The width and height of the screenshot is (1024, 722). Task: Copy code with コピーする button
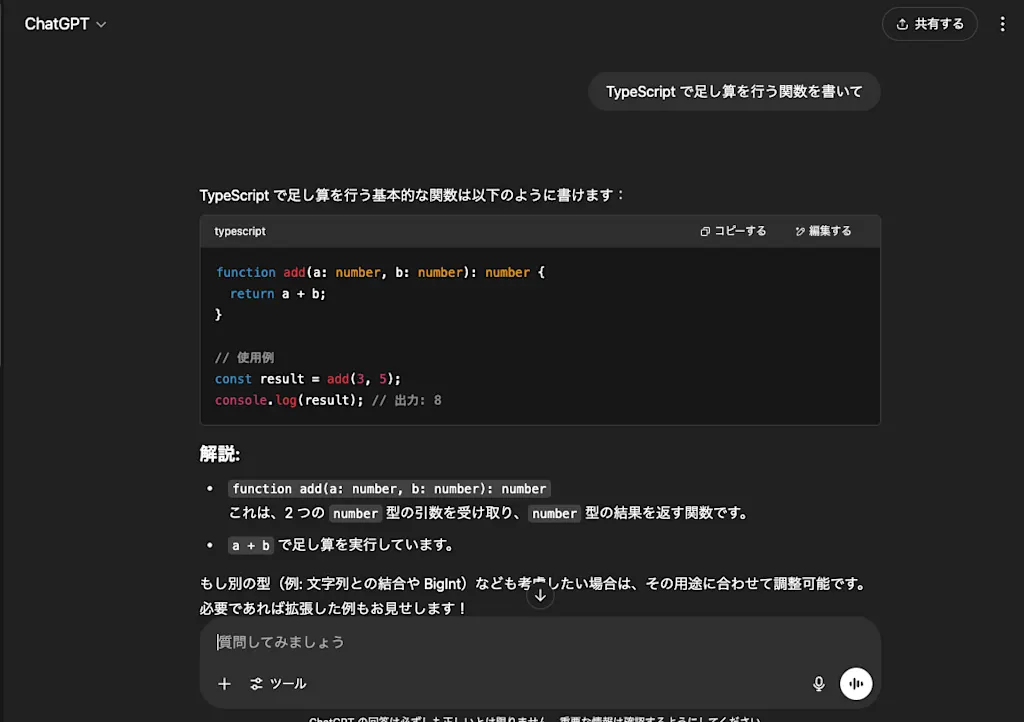(733, 231)
